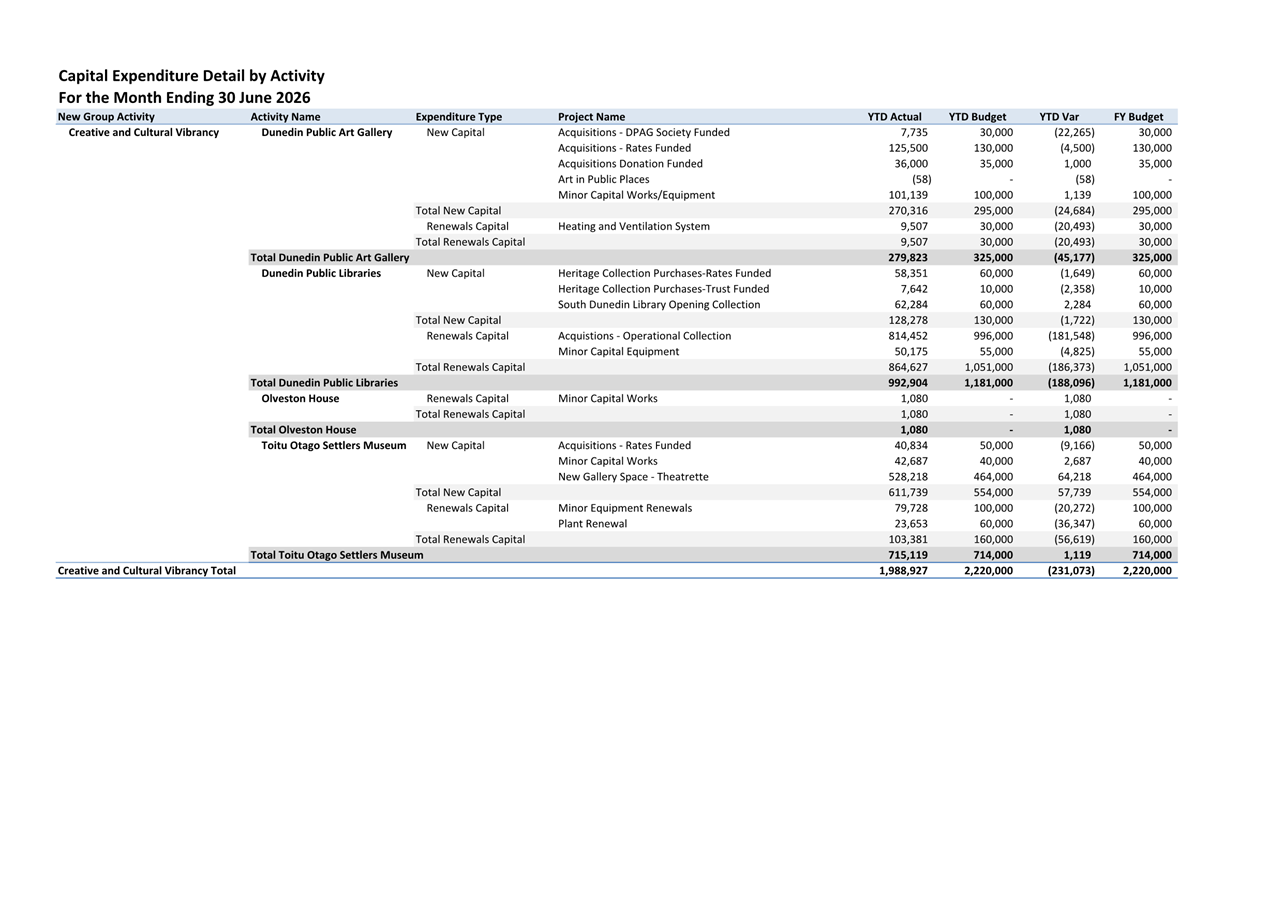The image size is (1283, 907).
Task: Click the Operational Collection YTD Actual 814,452
Action: pos(908,336)
